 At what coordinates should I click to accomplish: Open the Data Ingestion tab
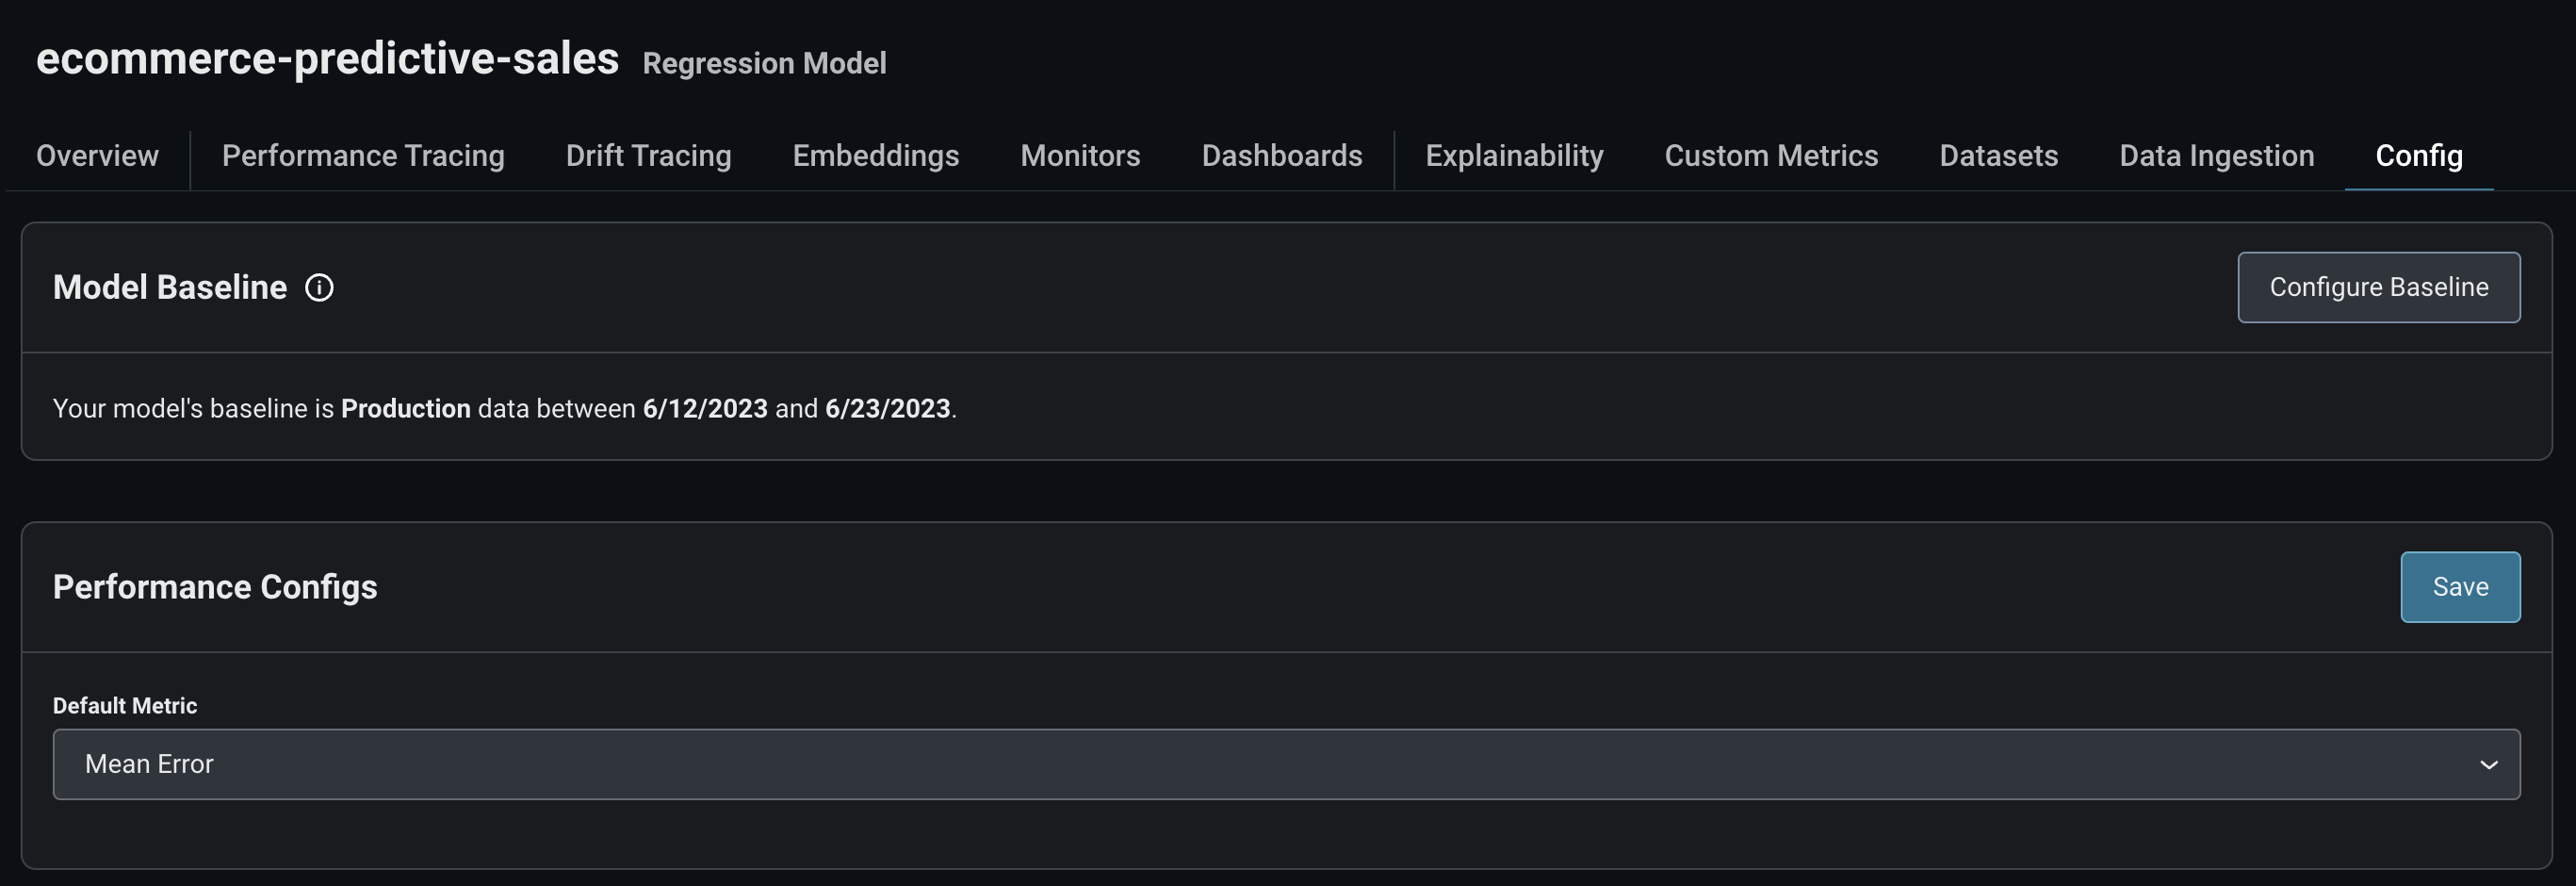pos(2216,156)
